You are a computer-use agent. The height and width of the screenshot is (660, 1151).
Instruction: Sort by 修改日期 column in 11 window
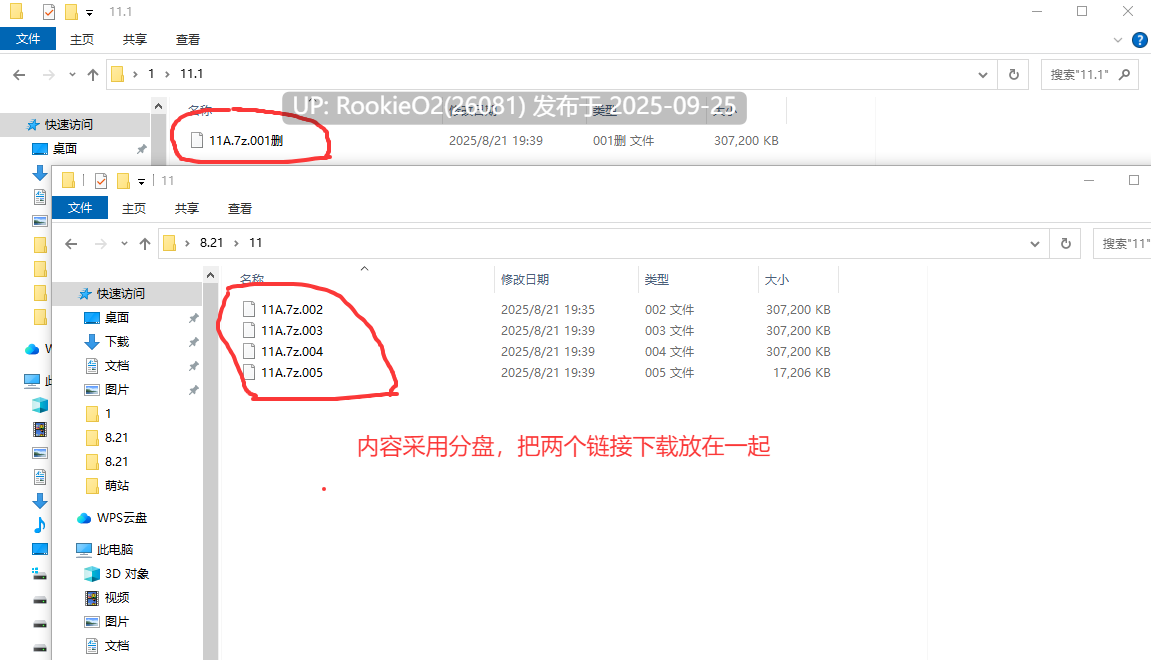[525, 280]
